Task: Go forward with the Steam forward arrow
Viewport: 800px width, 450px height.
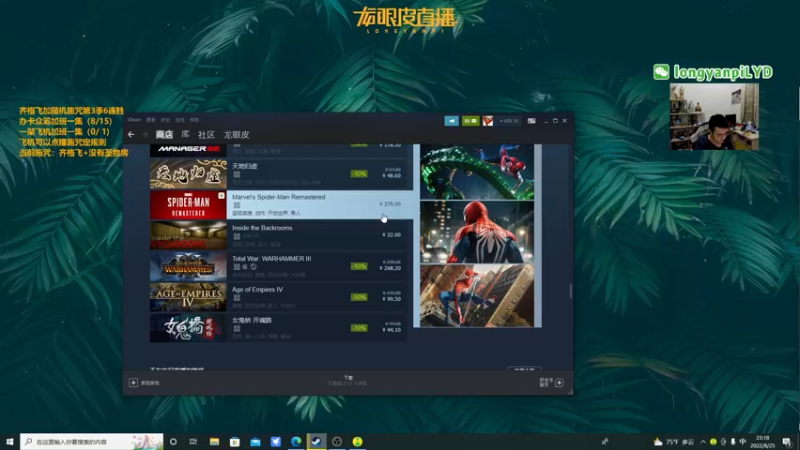Action: (145, 135)
